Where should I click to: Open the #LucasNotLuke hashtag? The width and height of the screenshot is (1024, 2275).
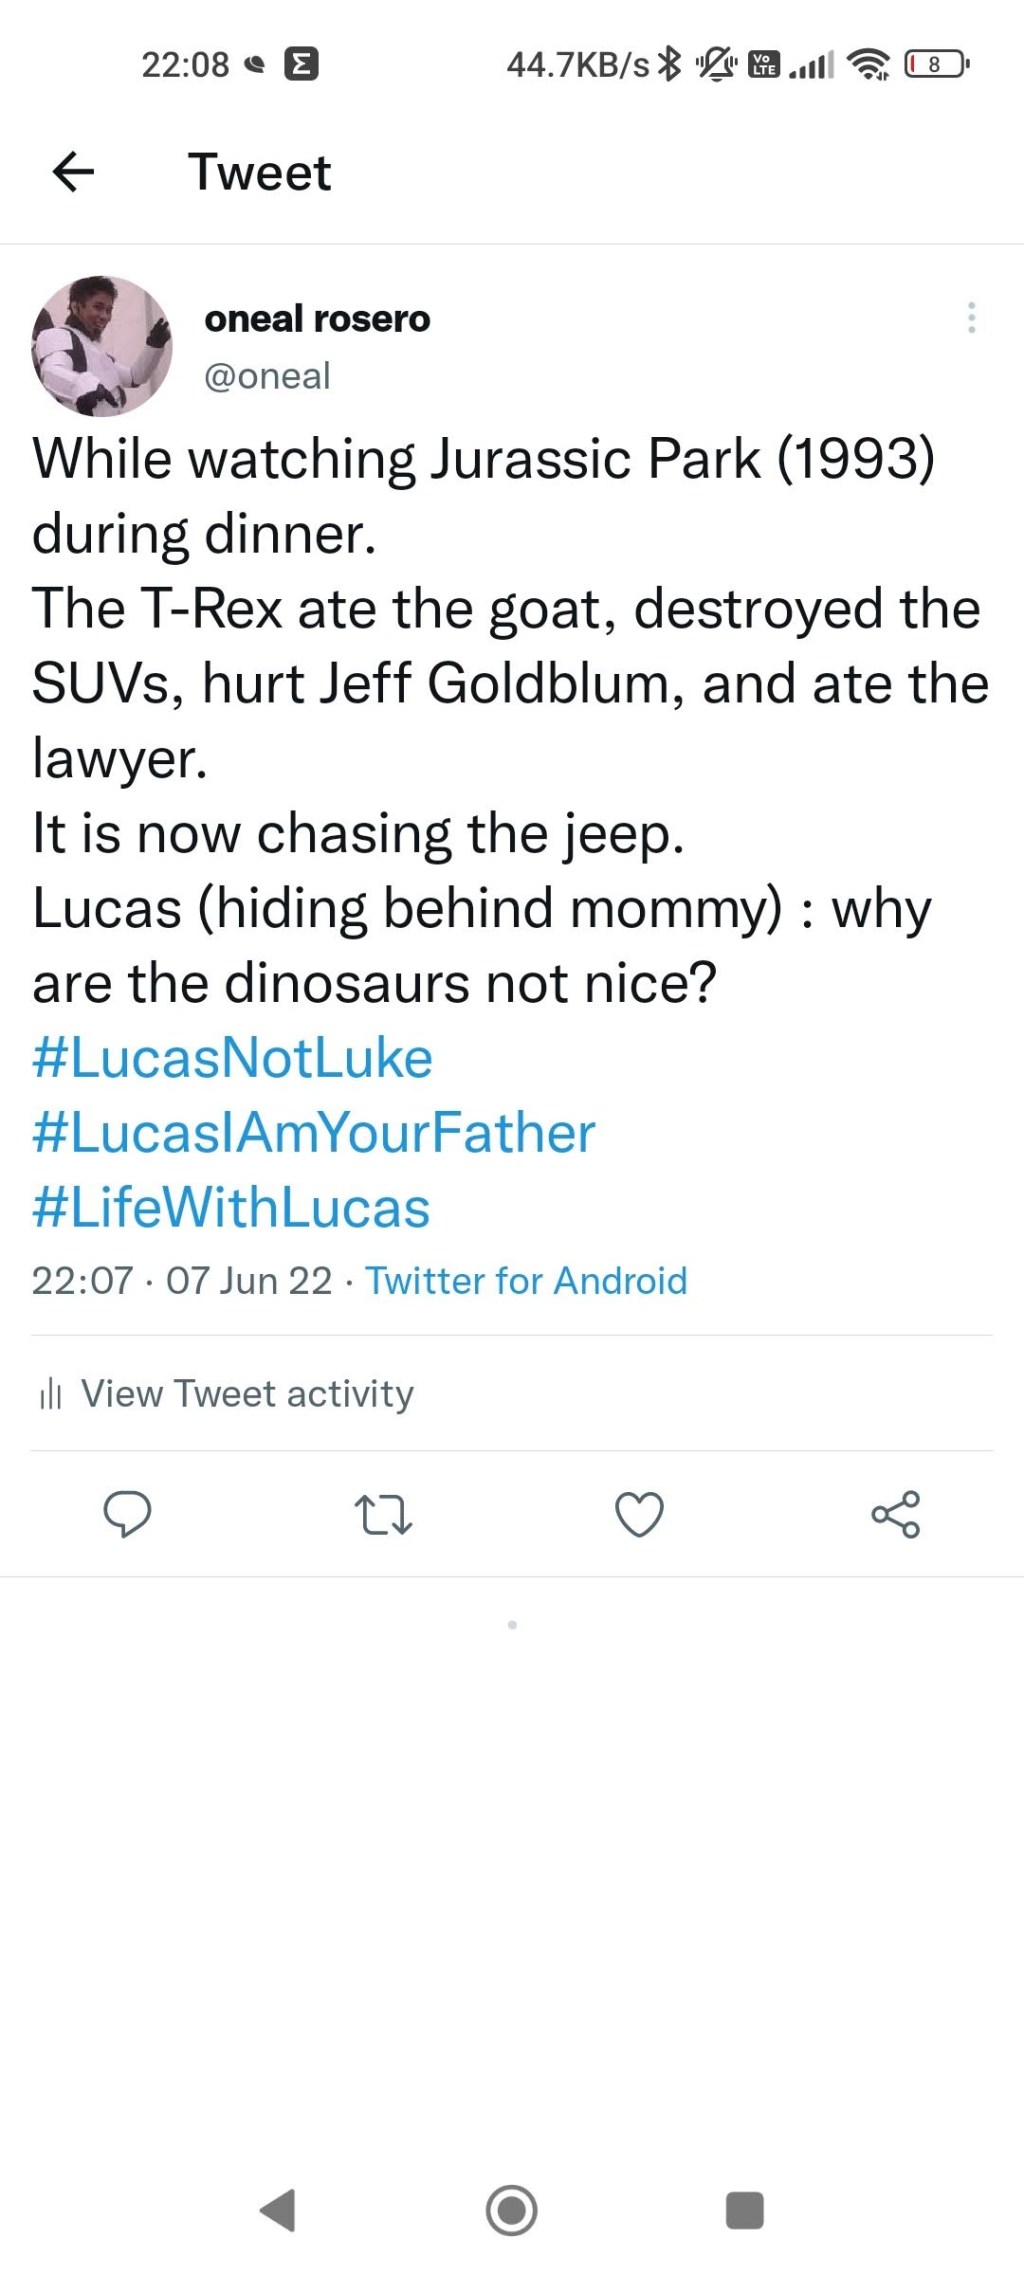pos(232,1058)
